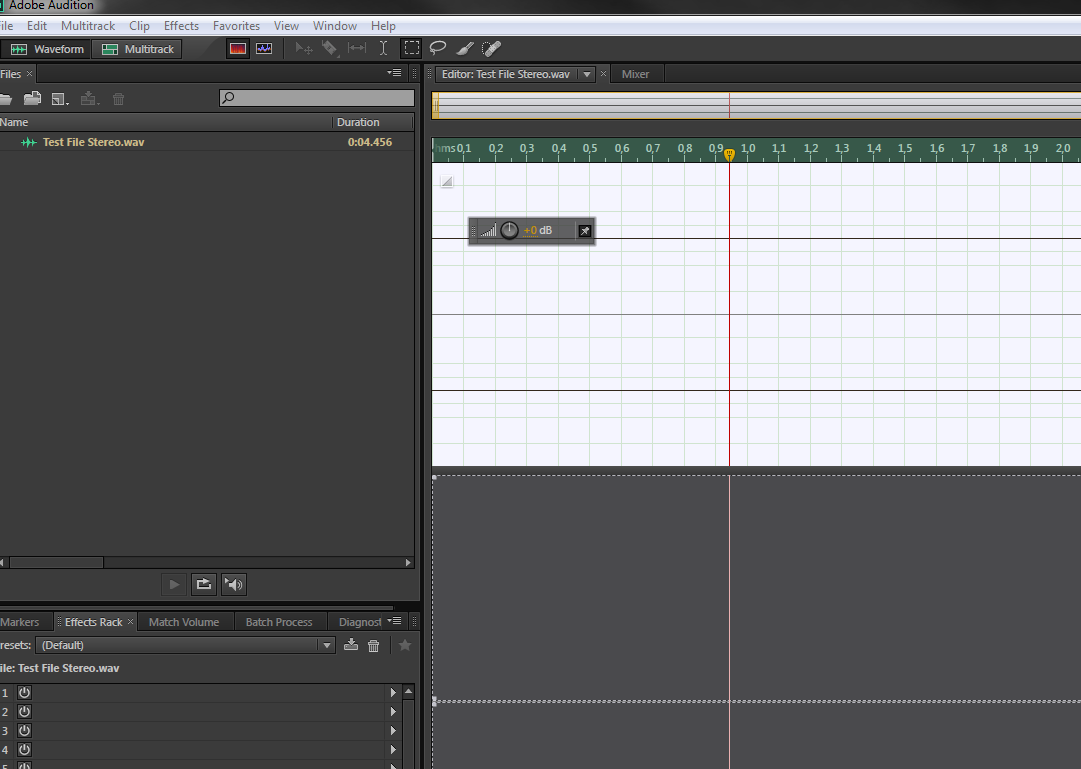The height and width of the screenshot is (769, 1081).
Task: Expand effect slot 2 arrow menu
Action: tap(393, 712)
